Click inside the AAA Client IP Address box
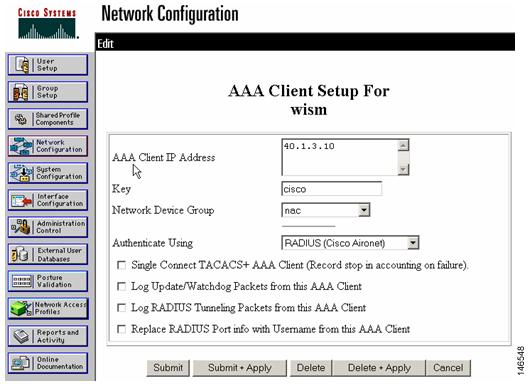 click(x=340, y=157)
